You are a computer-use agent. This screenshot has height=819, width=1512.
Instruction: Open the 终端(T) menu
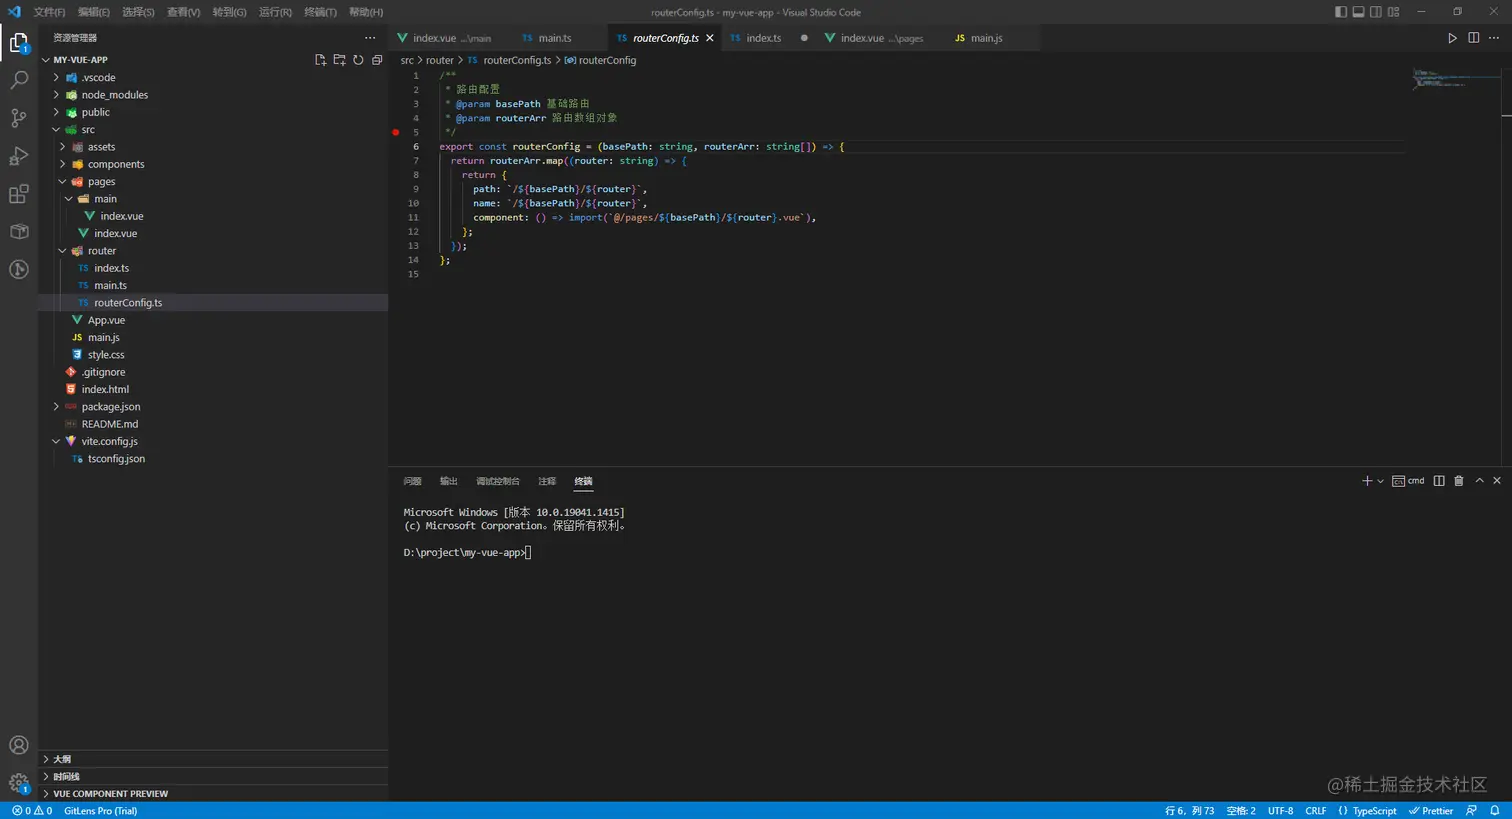pos(320,12)
